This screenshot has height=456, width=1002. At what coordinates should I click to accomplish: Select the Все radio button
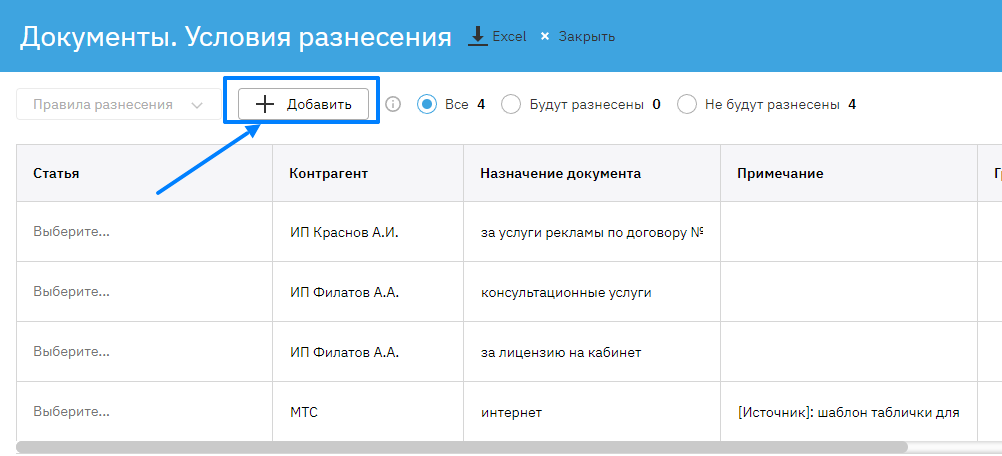427,104
